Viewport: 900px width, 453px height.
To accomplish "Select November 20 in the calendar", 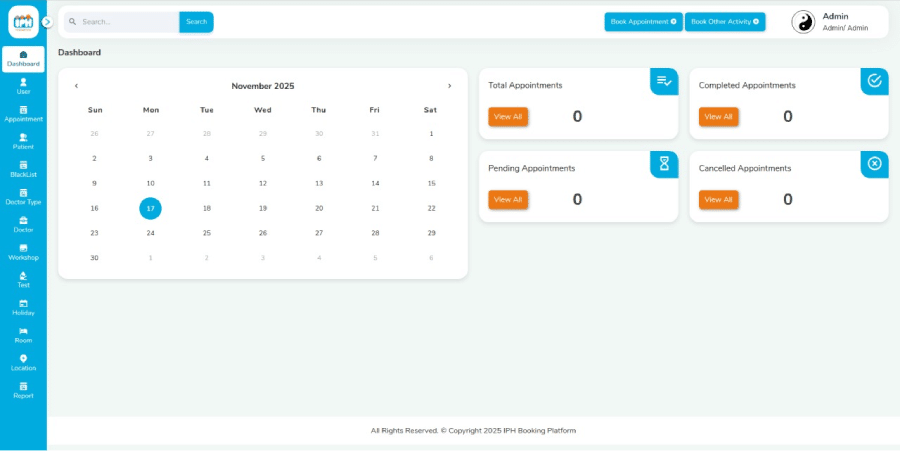I will pos(319,208).
